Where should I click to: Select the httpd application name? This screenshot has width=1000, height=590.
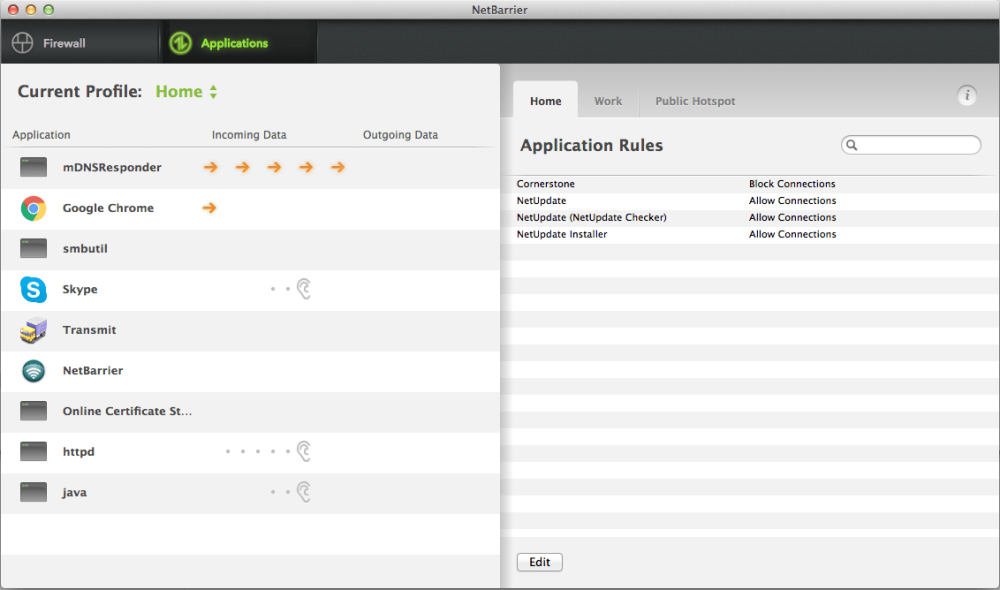[x=78, y=452]
